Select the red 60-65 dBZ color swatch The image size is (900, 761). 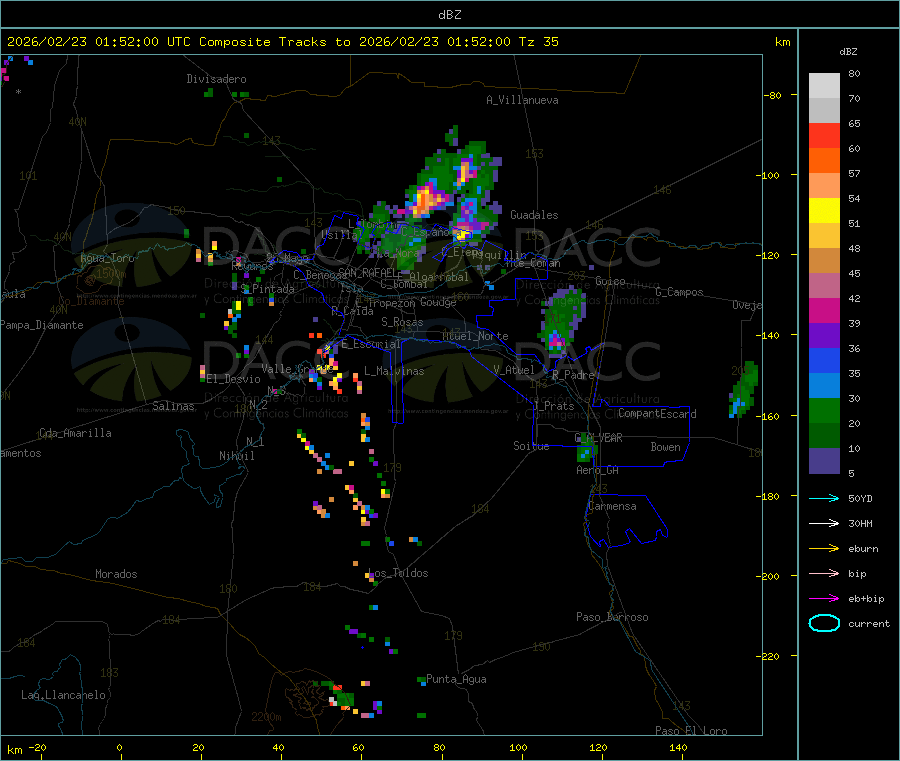pos(824,135)
